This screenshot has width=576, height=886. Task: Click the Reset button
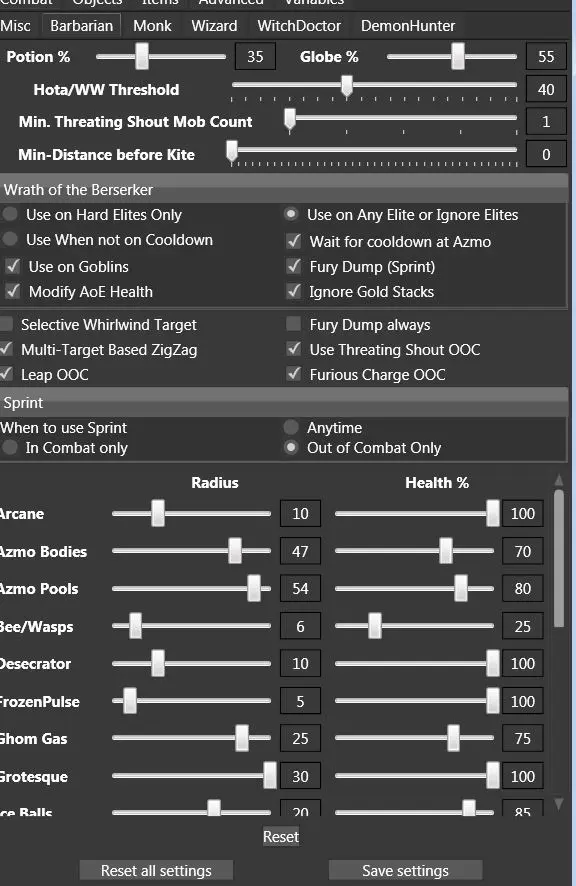281,836
